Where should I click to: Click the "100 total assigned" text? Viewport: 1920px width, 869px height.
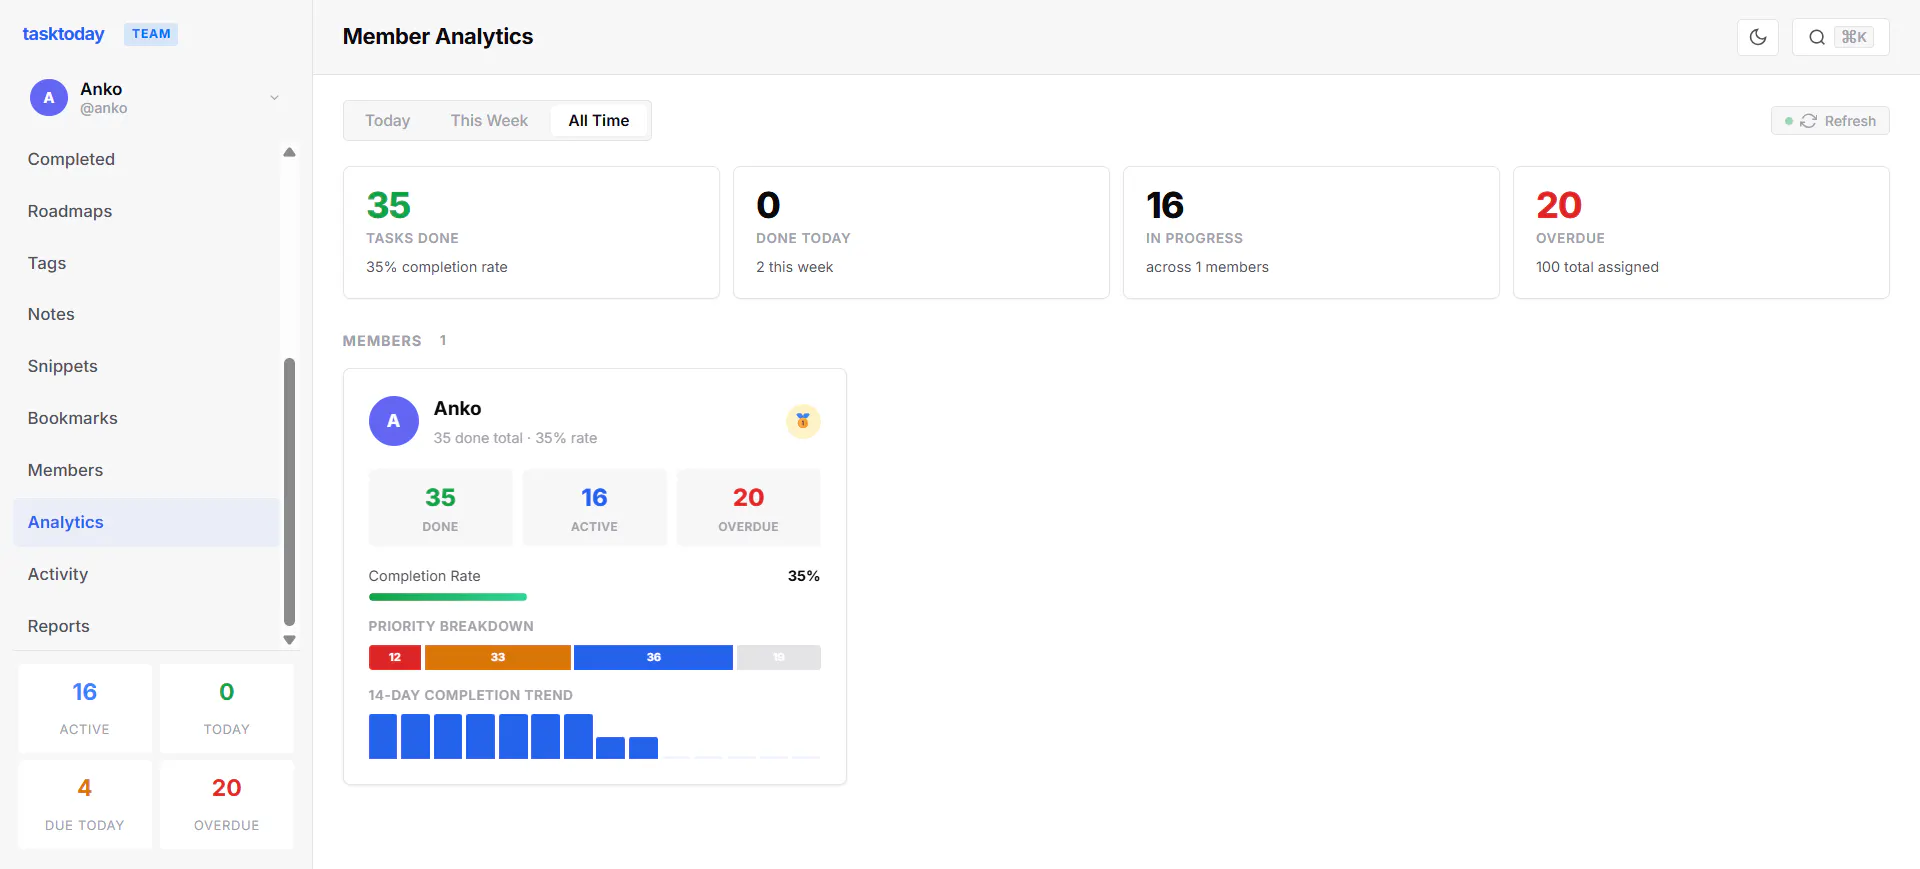tap(1597, 267)
